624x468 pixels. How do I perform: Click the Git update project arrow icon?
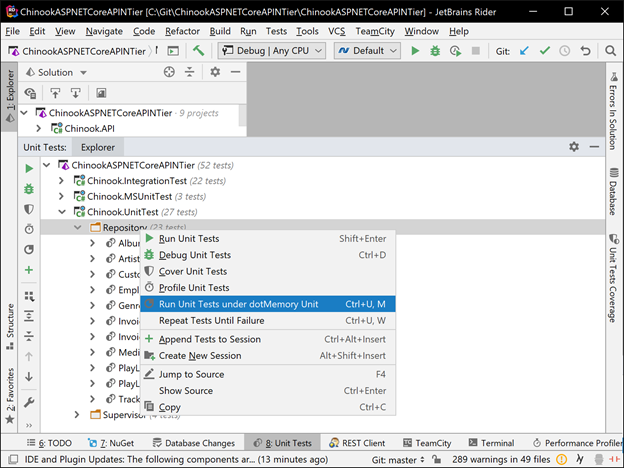(x=525, y=50)
